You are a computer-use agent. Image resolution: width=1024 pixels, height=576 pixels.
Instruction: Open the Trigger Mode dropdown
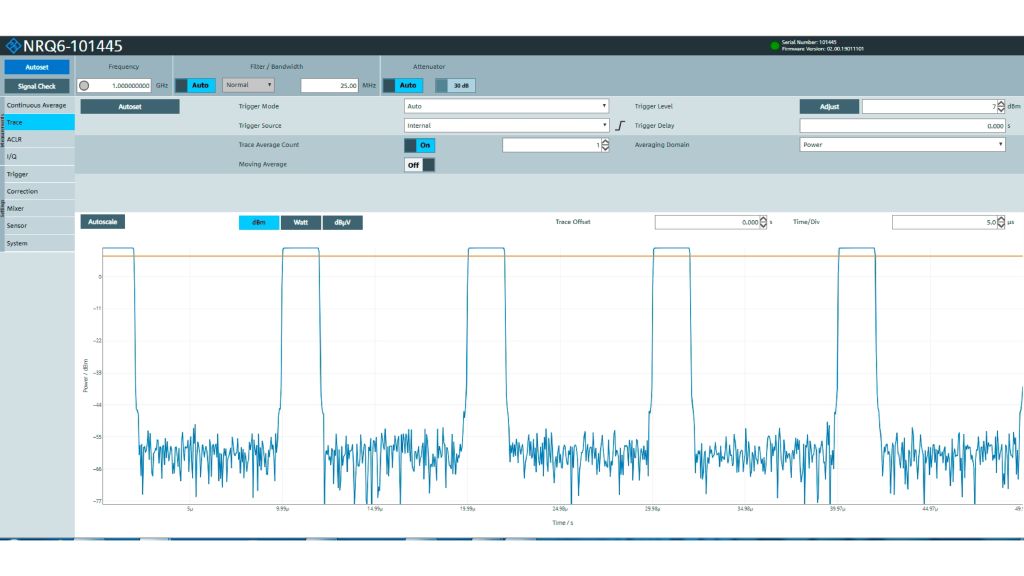point(506,106)
